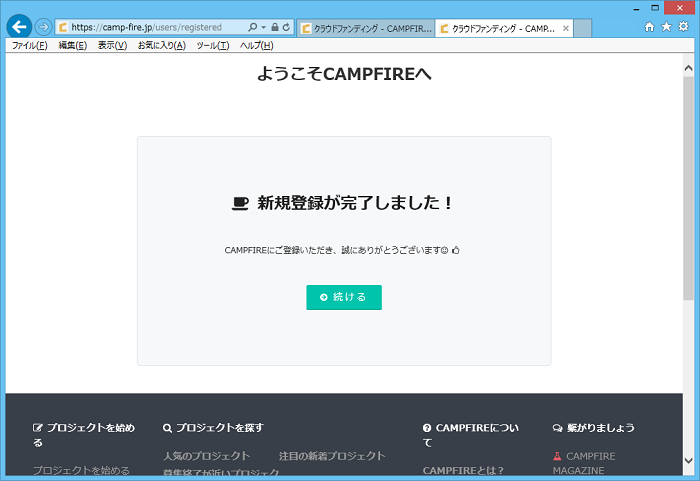Open the 表示(V) menu

112,46
